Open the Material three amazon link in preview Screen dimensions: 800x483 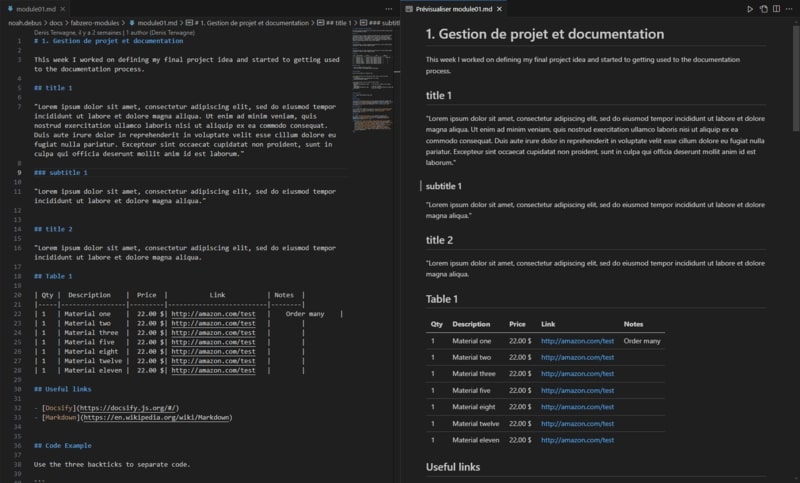tap(577, 374)
